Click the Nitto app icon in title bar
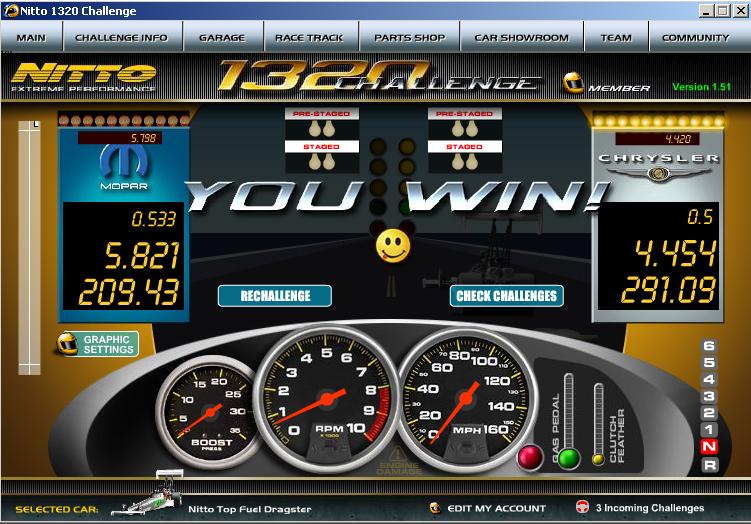Screen dimensions: 751x524 coord(11,11)
